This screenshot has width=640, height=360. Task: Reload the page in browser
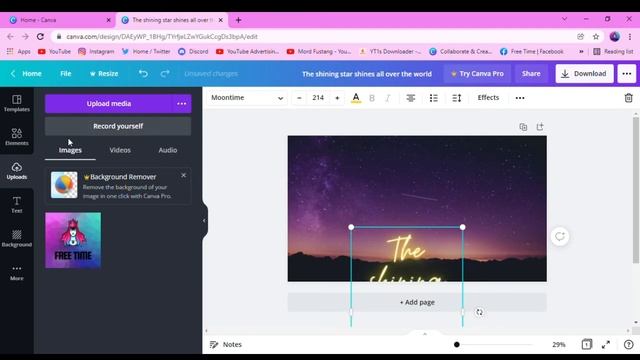(40, 36)
